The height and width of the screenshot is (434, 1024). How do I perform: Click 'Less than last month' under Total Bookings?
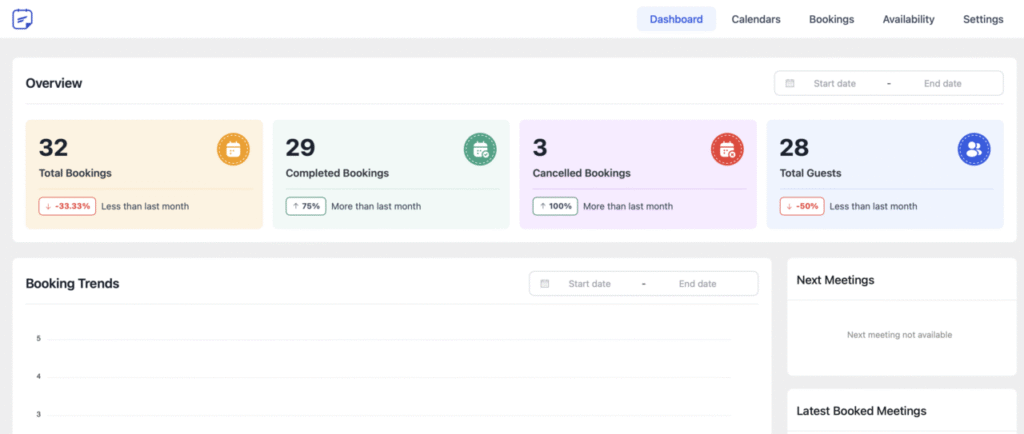click(145, 206)
